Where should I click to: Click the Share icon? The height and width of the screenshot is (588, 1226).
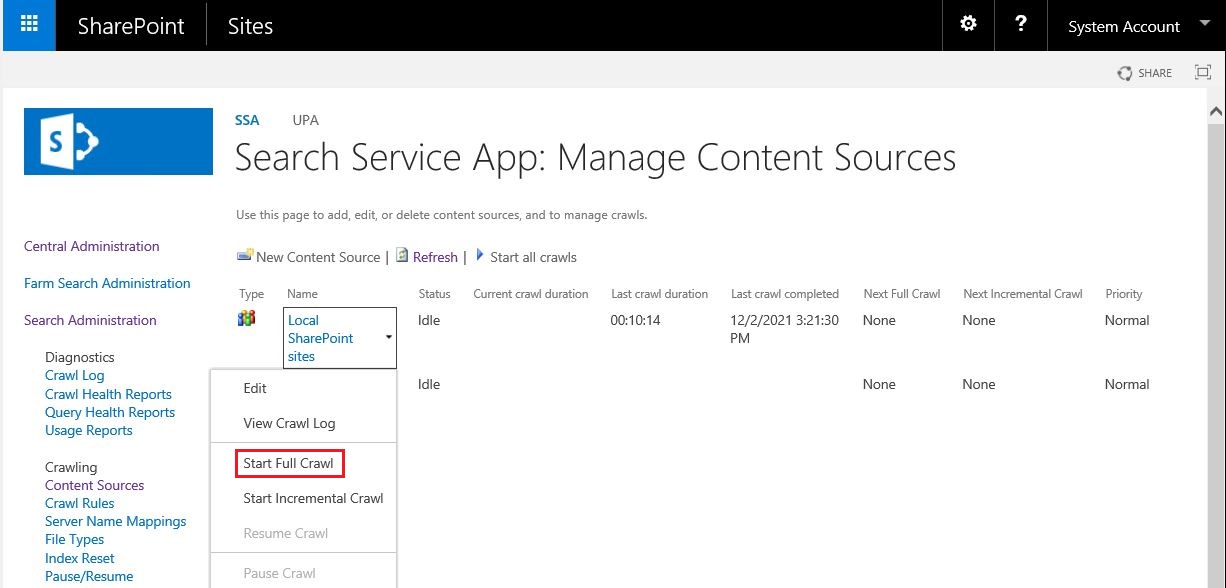tap(1125, 73)
